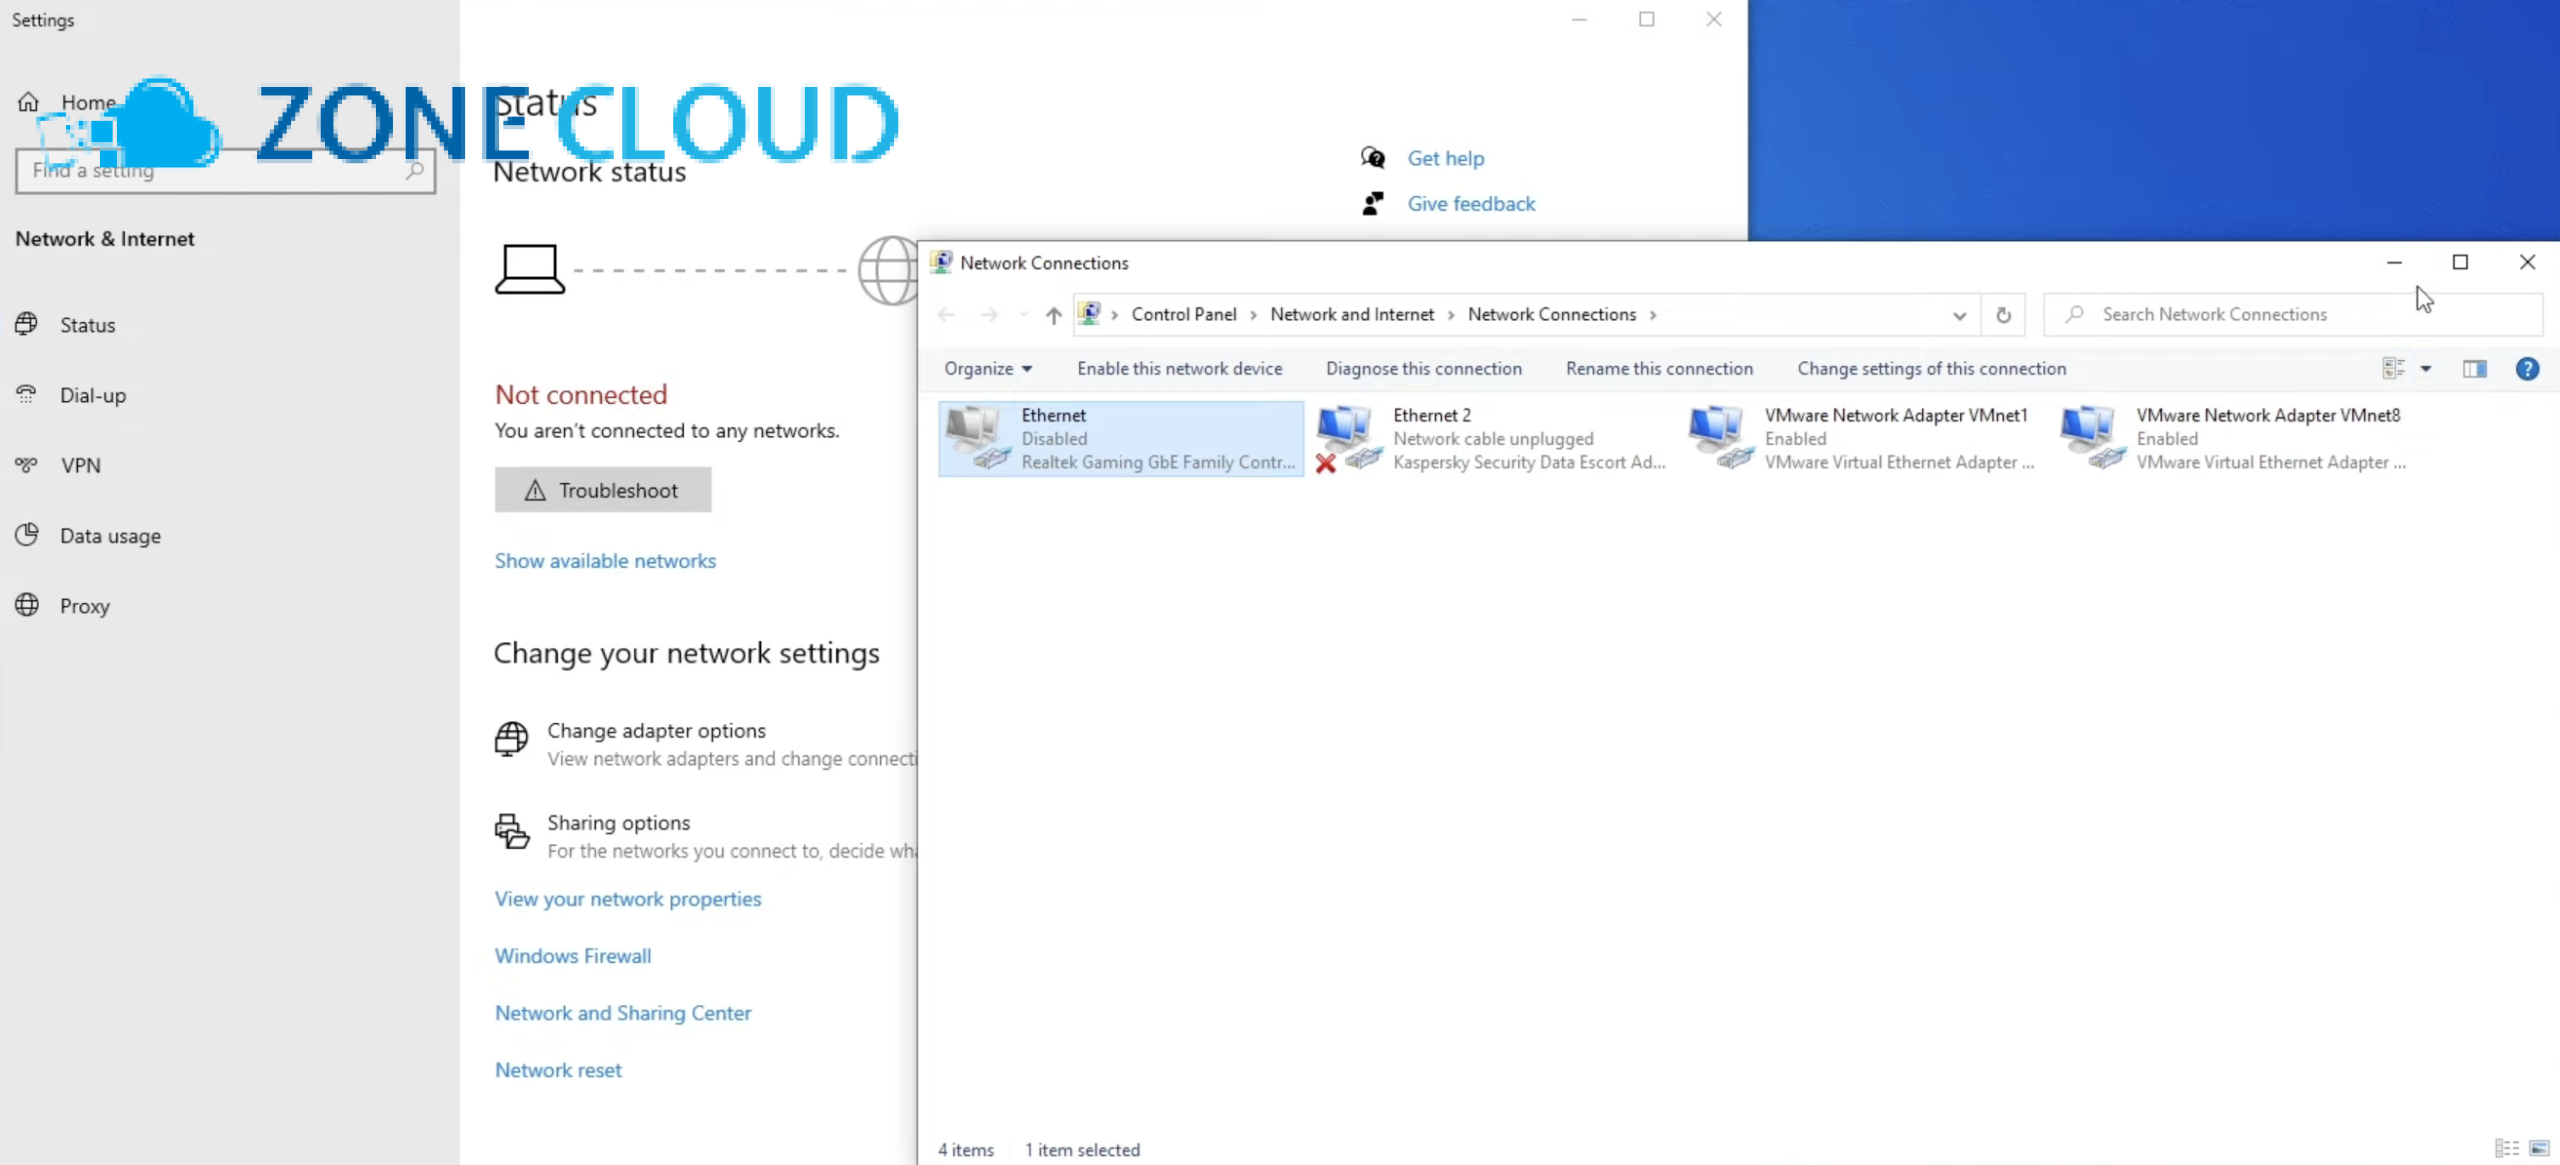Expand chevron after Network and Internet breadcrumb

pos(1451,315)
